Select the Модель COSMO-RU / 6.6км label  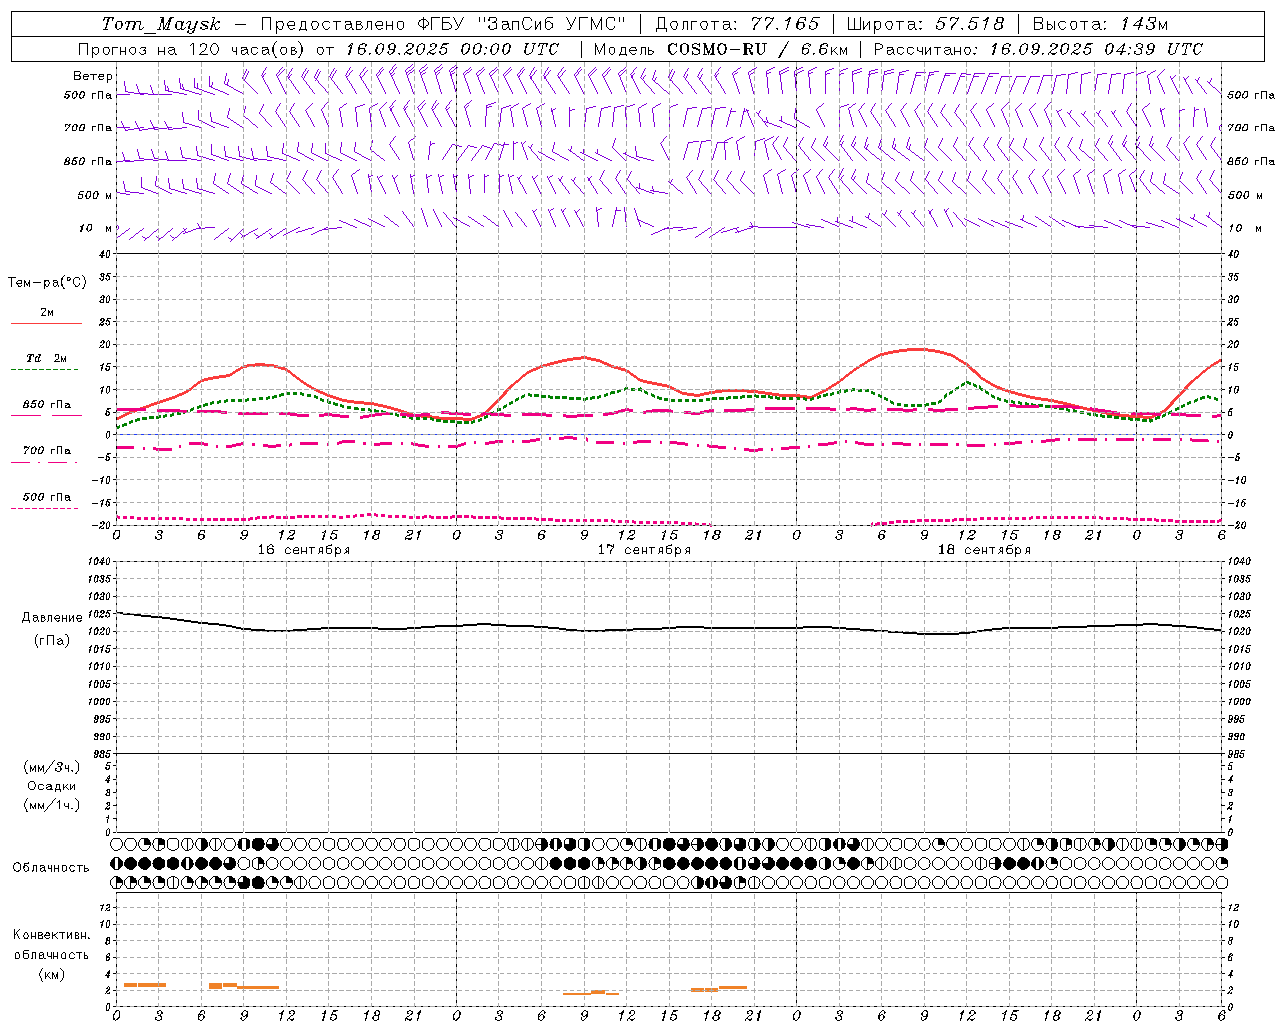tap(721, 49)
